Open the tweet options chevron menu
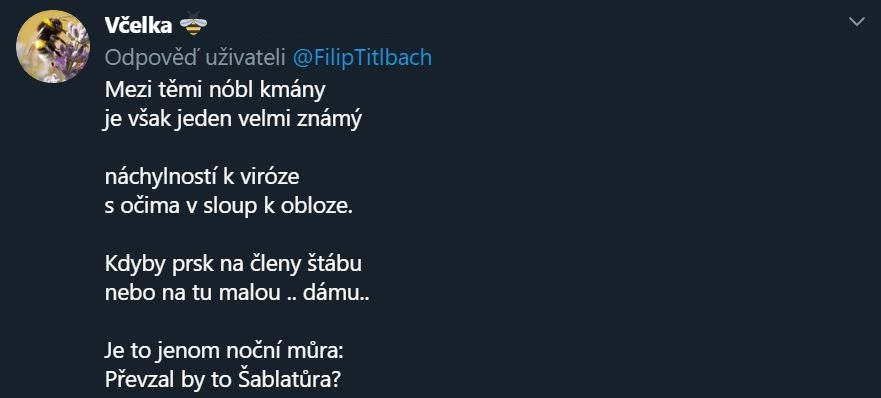 [856, 22]
